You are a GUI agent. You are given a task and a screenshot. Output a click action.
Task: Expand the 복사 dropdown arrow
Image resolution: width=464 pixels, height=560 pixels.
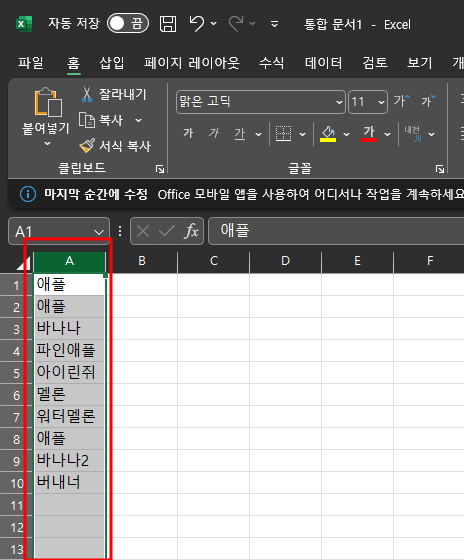(x=139, y=120)
